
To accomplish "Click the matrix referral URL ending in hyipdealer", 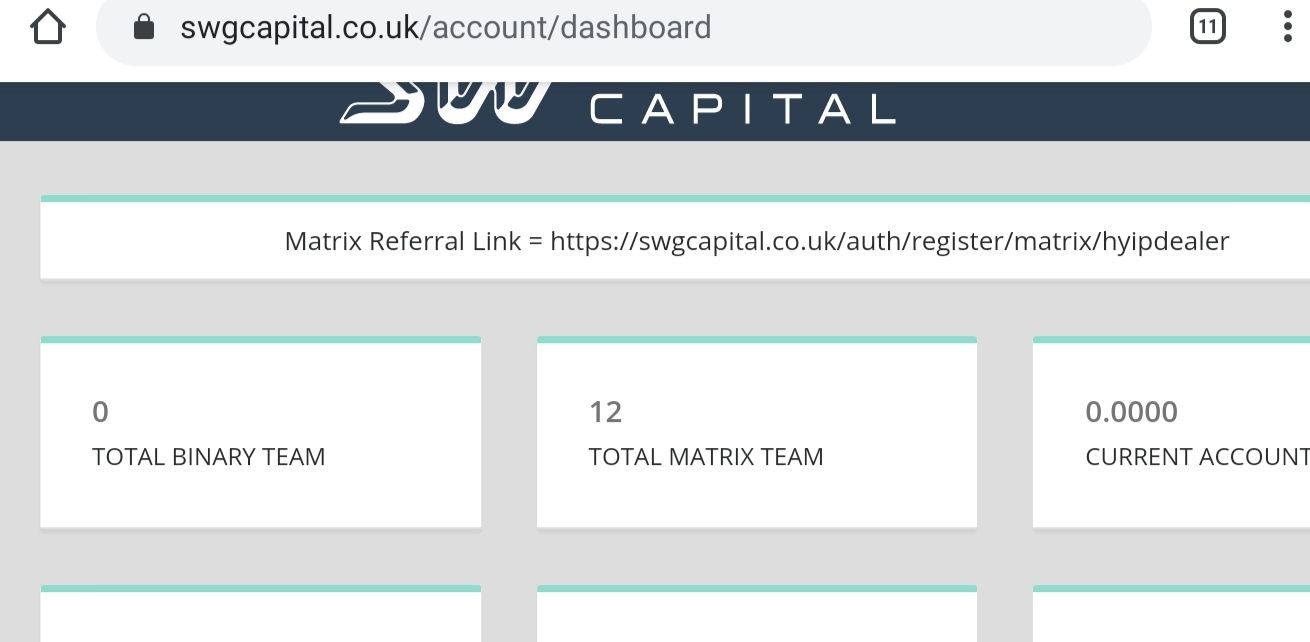I will [x=889, y=241].
